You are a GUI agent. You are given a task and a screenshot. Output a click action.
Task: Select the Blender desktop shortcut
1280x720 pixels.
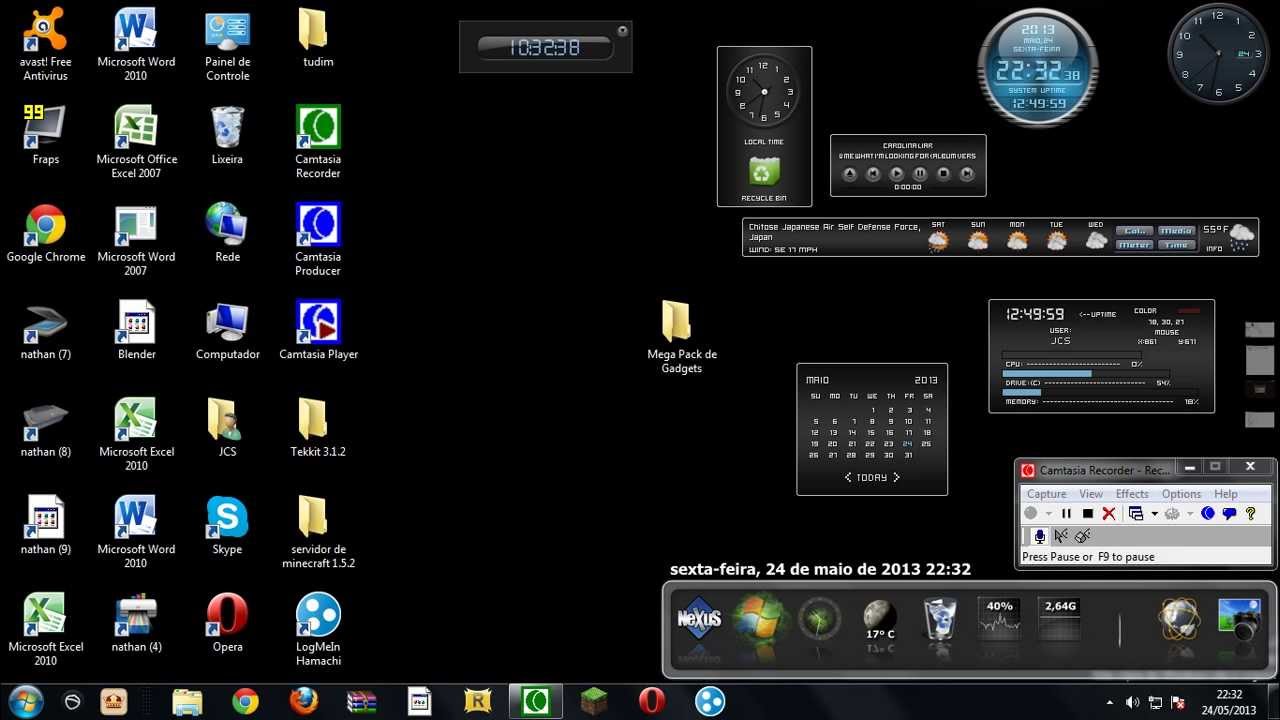tap(136, 330)
